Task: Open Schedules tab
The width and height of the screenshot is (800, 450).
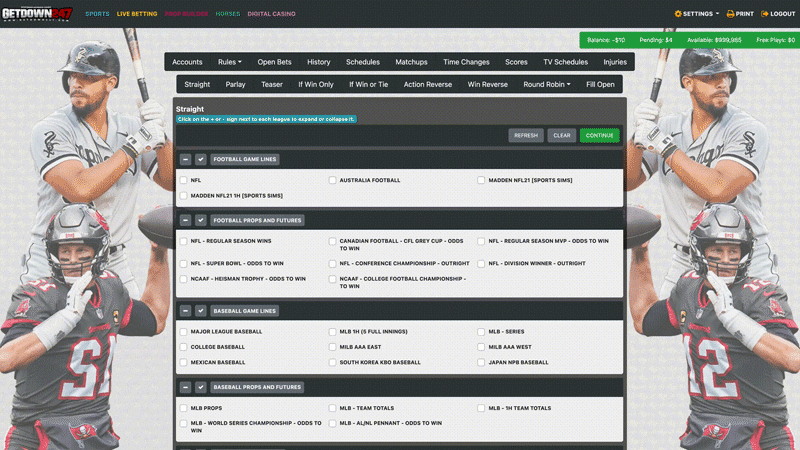Action: click(x=363, y=62)
